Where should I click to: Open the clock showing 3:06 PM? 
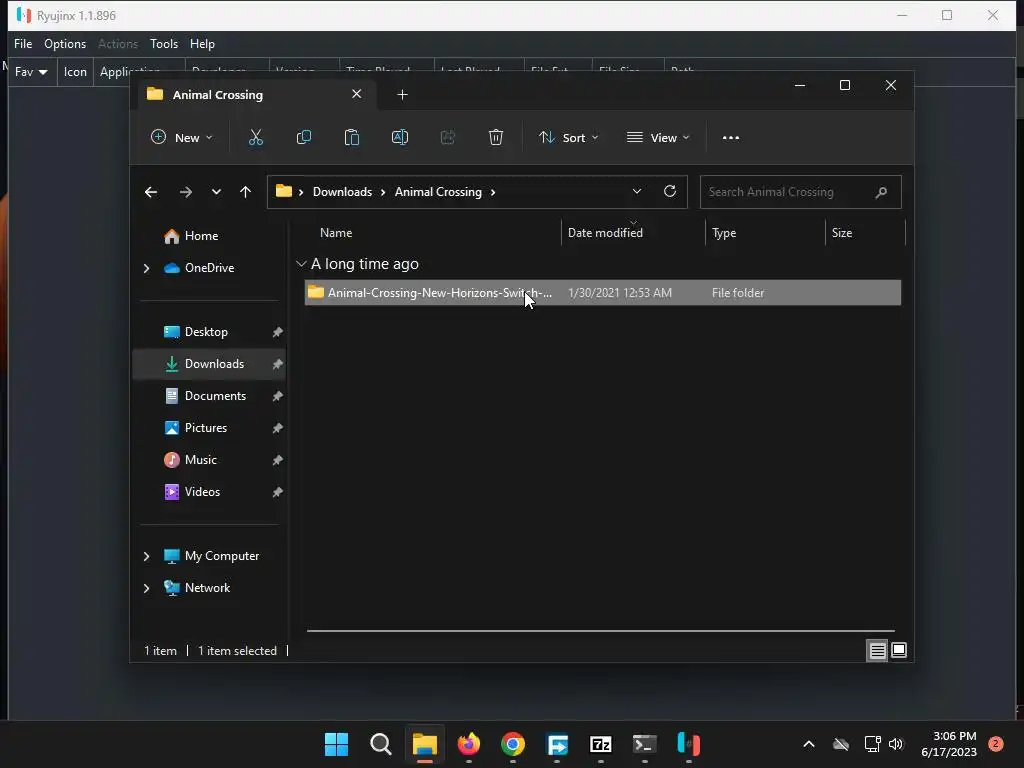pos(949,744)
